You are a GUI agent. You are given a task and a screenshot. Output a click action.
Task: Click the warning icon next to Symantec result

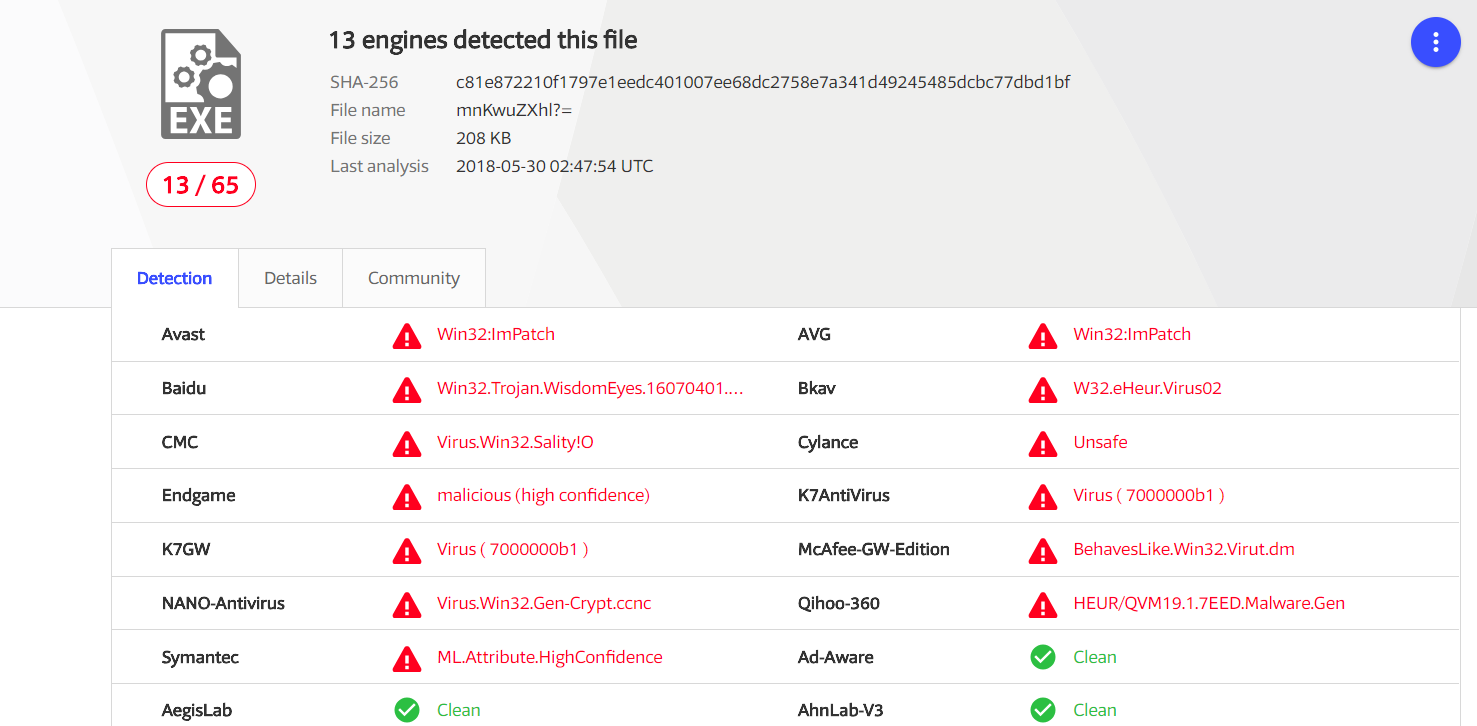[x=407, y=658]
